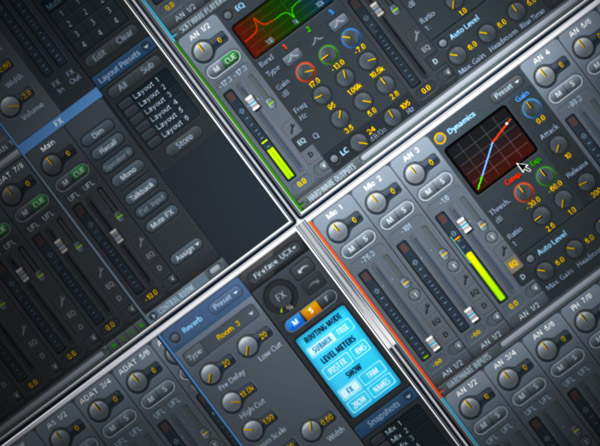Click the Edit groups button
The image size is (600, 446).
pos(99,55)
